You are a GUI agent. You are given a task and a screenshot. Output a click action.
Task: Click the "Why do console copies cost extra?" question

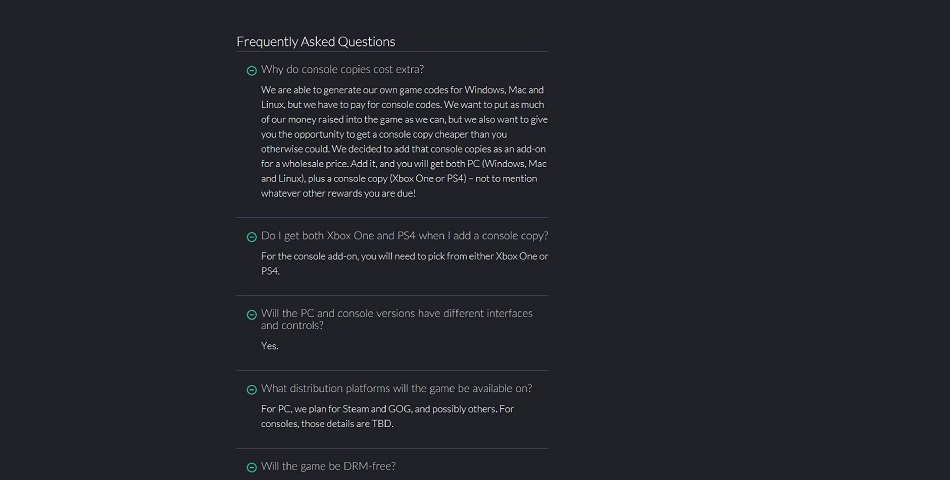(x=342, y=70)
